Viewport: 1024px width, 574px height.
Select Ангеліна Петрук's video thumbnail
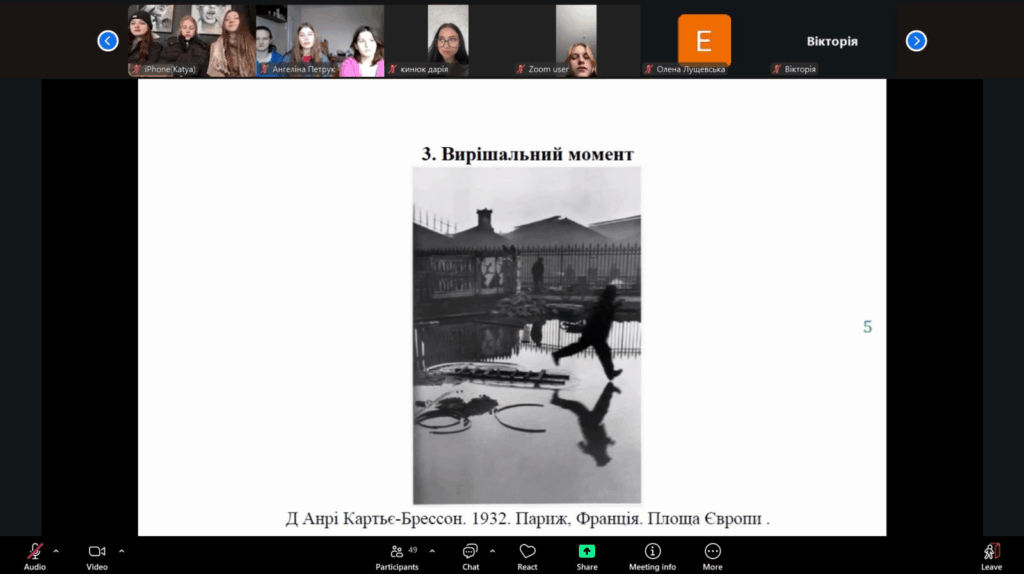click(x=320, y=41)
